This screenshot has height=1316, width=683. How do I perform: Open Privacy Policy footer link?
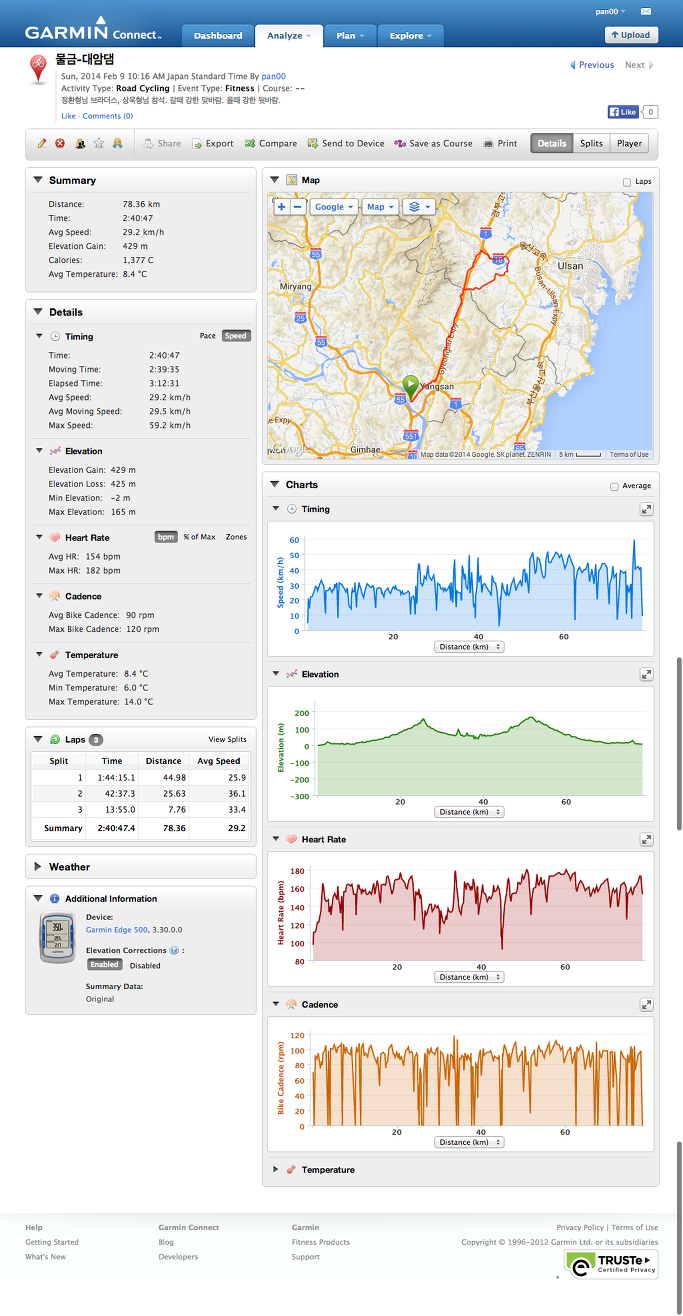point(580,1227)
